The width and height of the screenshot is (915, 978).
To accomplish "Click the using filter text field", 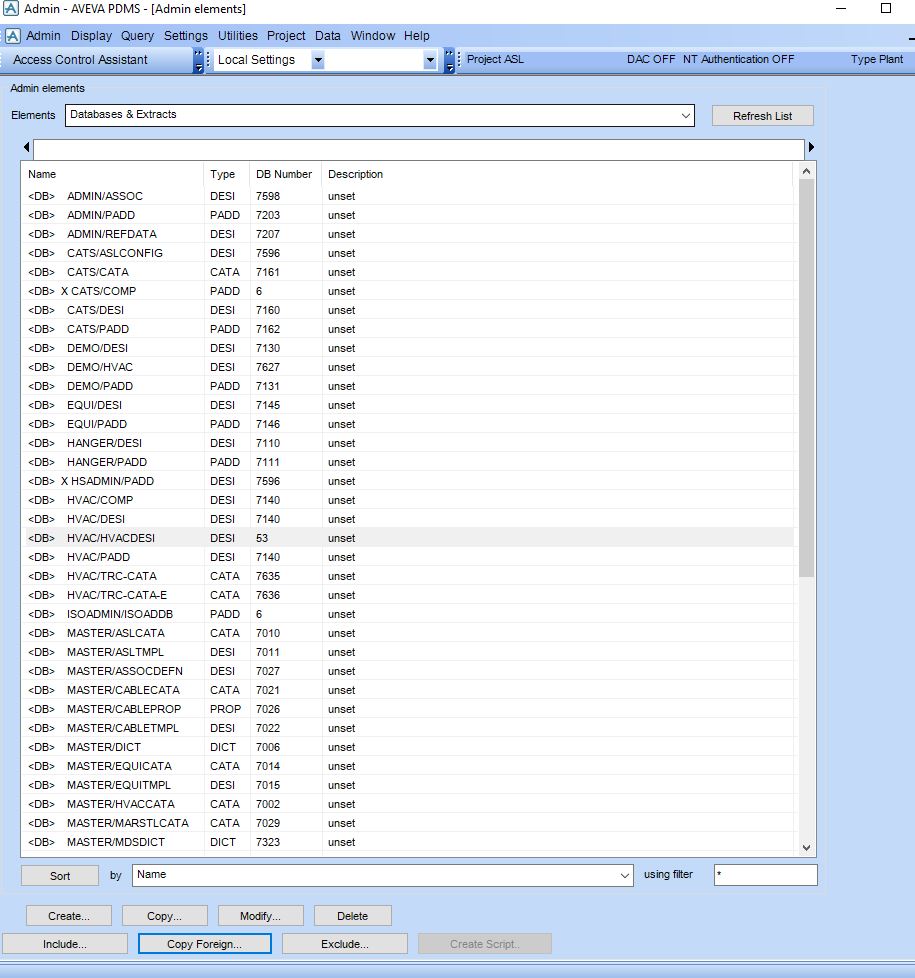I will [765, 875].
